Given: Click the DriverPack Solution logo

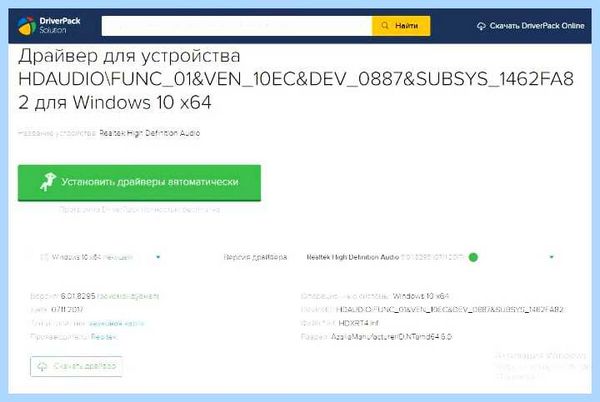Looking at the screenshot, I should click(x=49, y=26).
